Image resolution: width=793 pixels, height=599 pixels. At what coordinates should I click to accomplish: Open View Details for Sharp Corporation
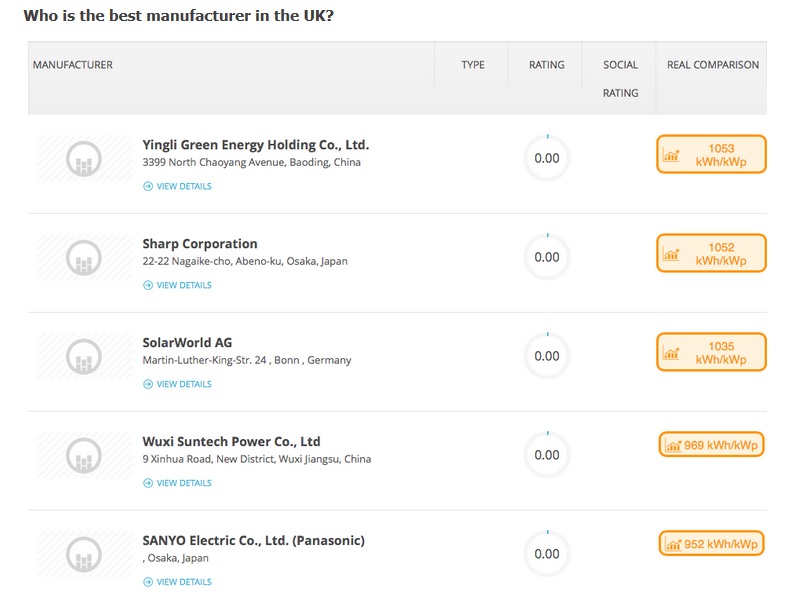(x=184, y=285)
